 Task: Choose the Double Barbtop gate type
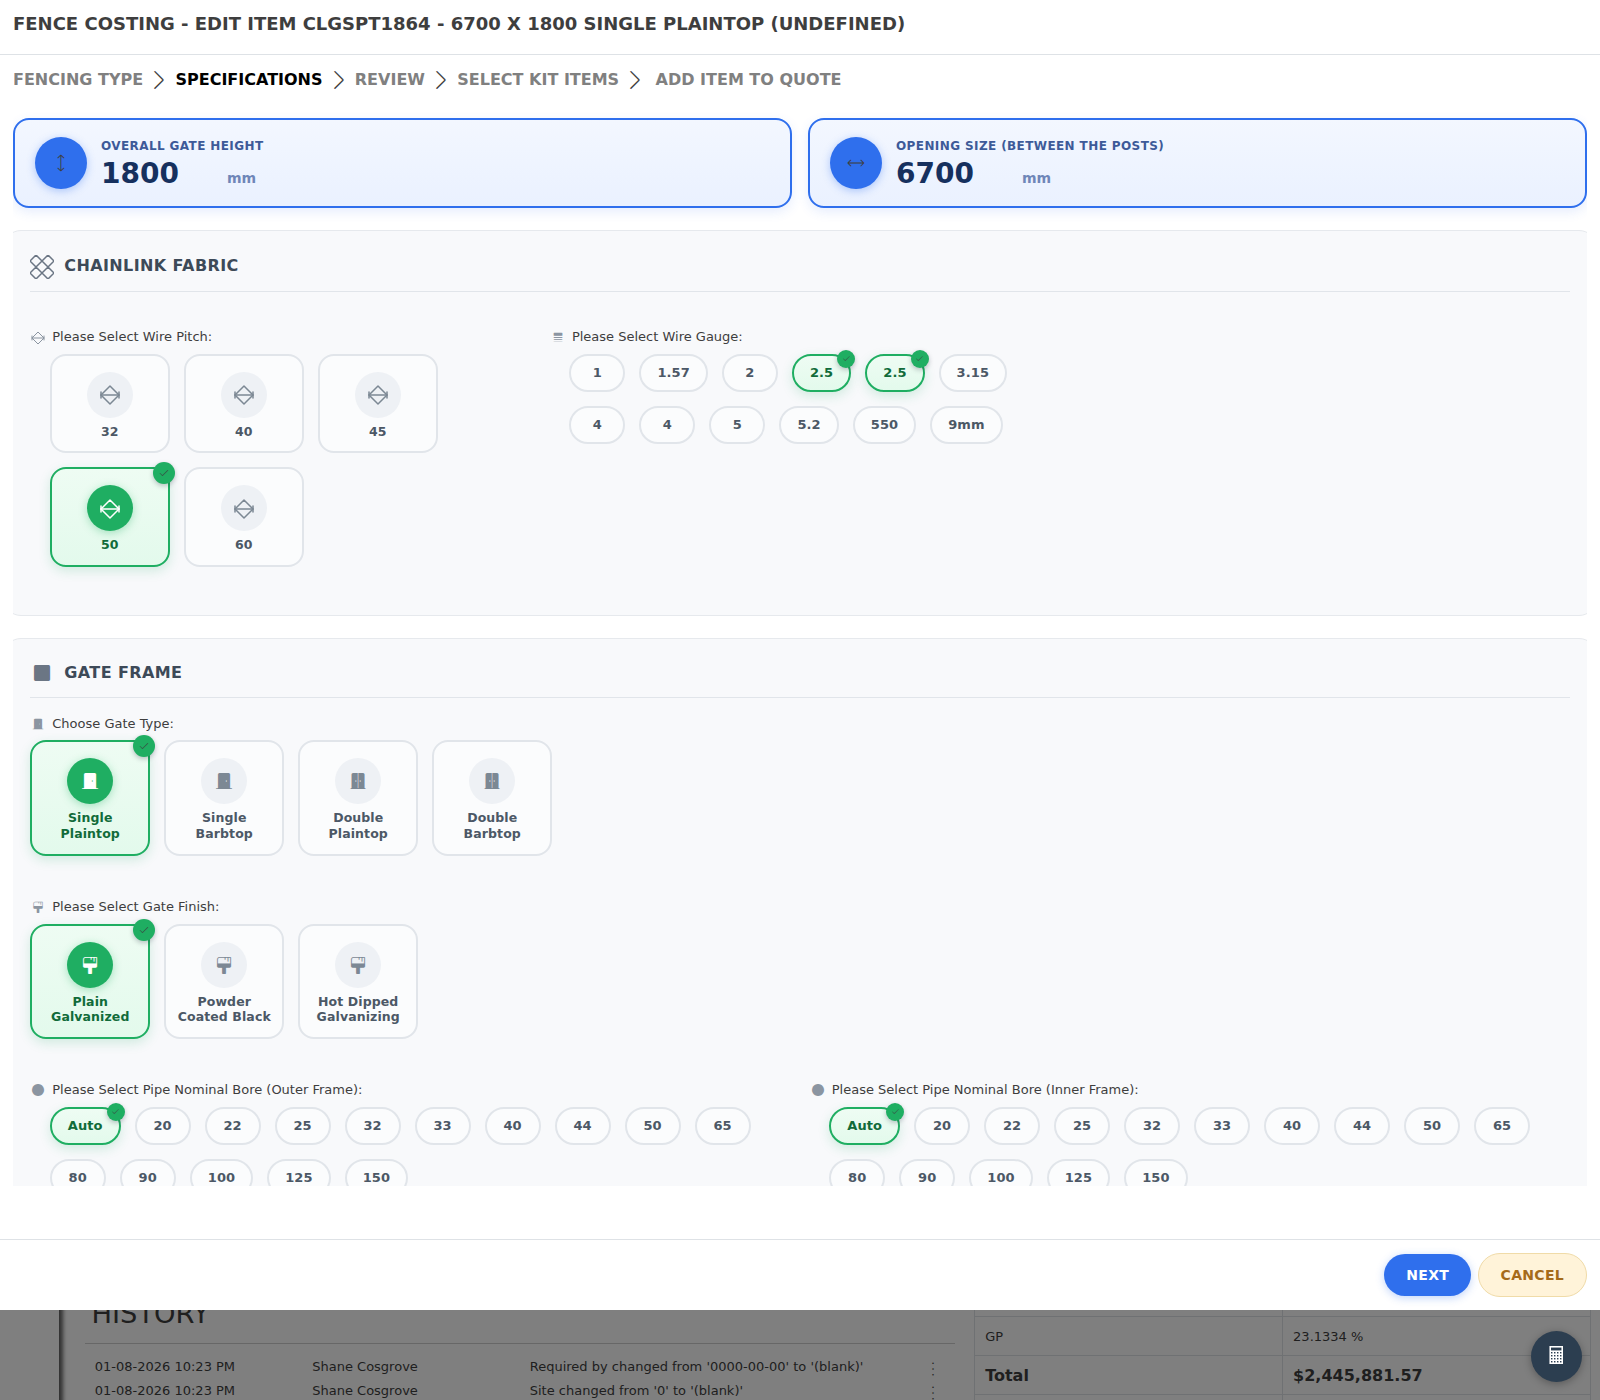(492, 798)
